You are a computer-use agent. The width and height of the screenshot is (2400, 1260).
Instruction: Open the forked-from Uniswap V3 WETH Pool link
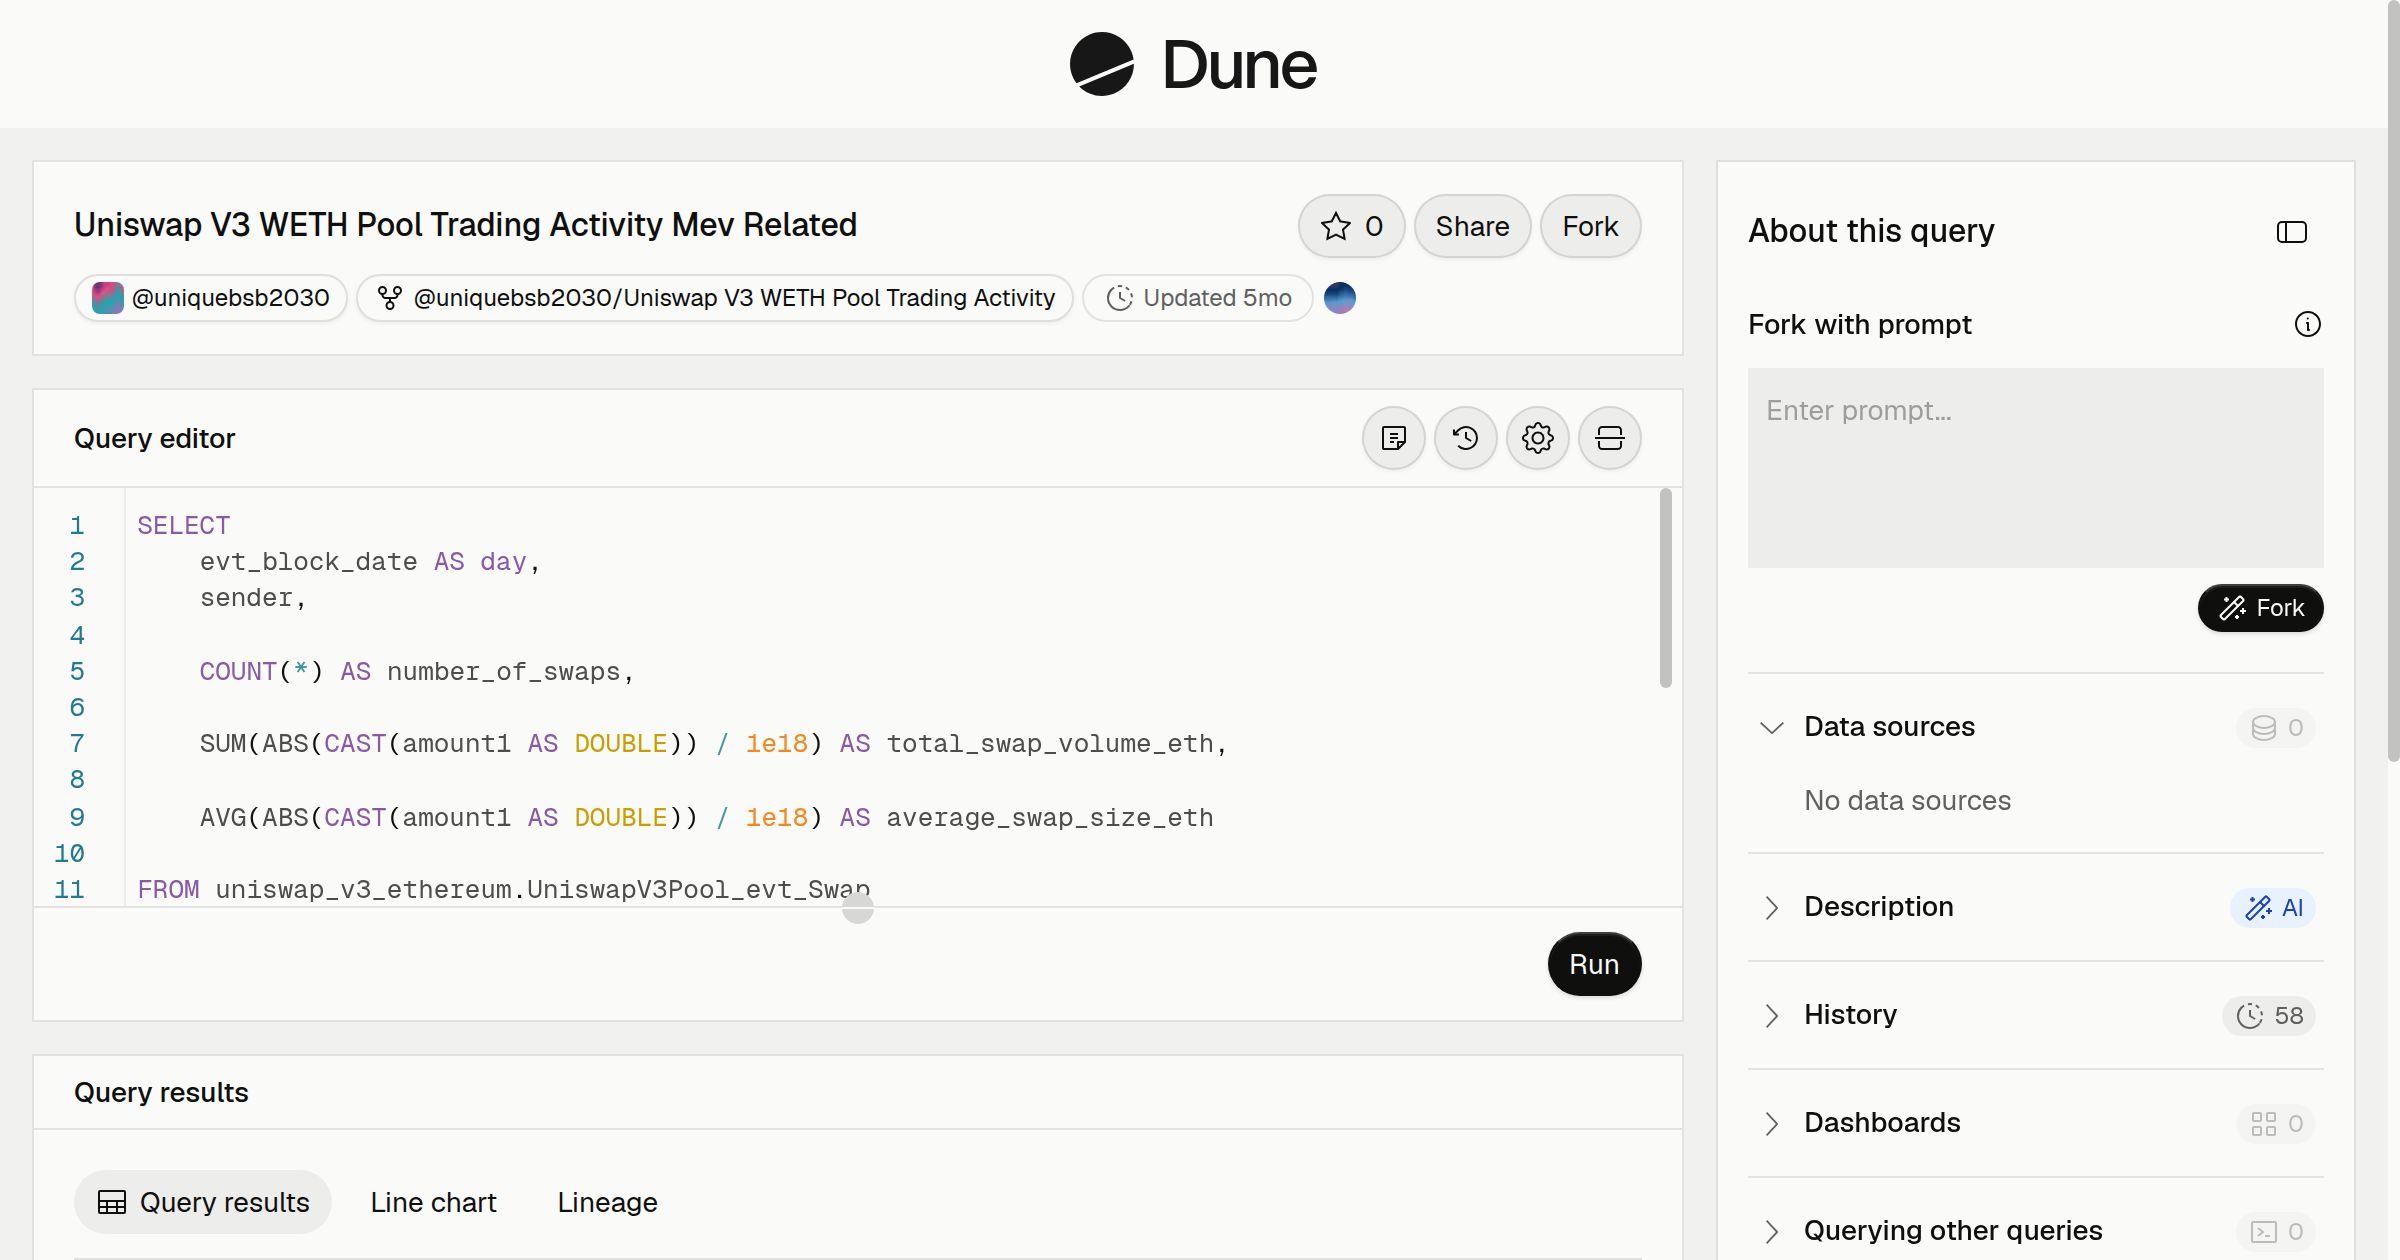[715, 298]
